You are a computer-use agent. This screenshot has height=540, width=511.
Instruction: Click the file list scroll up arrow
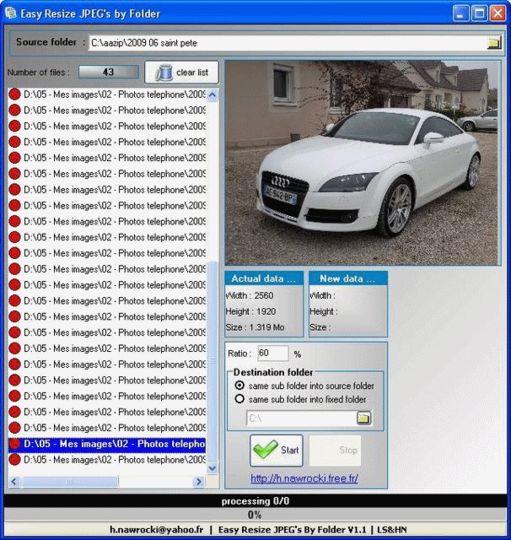[212, 94]
